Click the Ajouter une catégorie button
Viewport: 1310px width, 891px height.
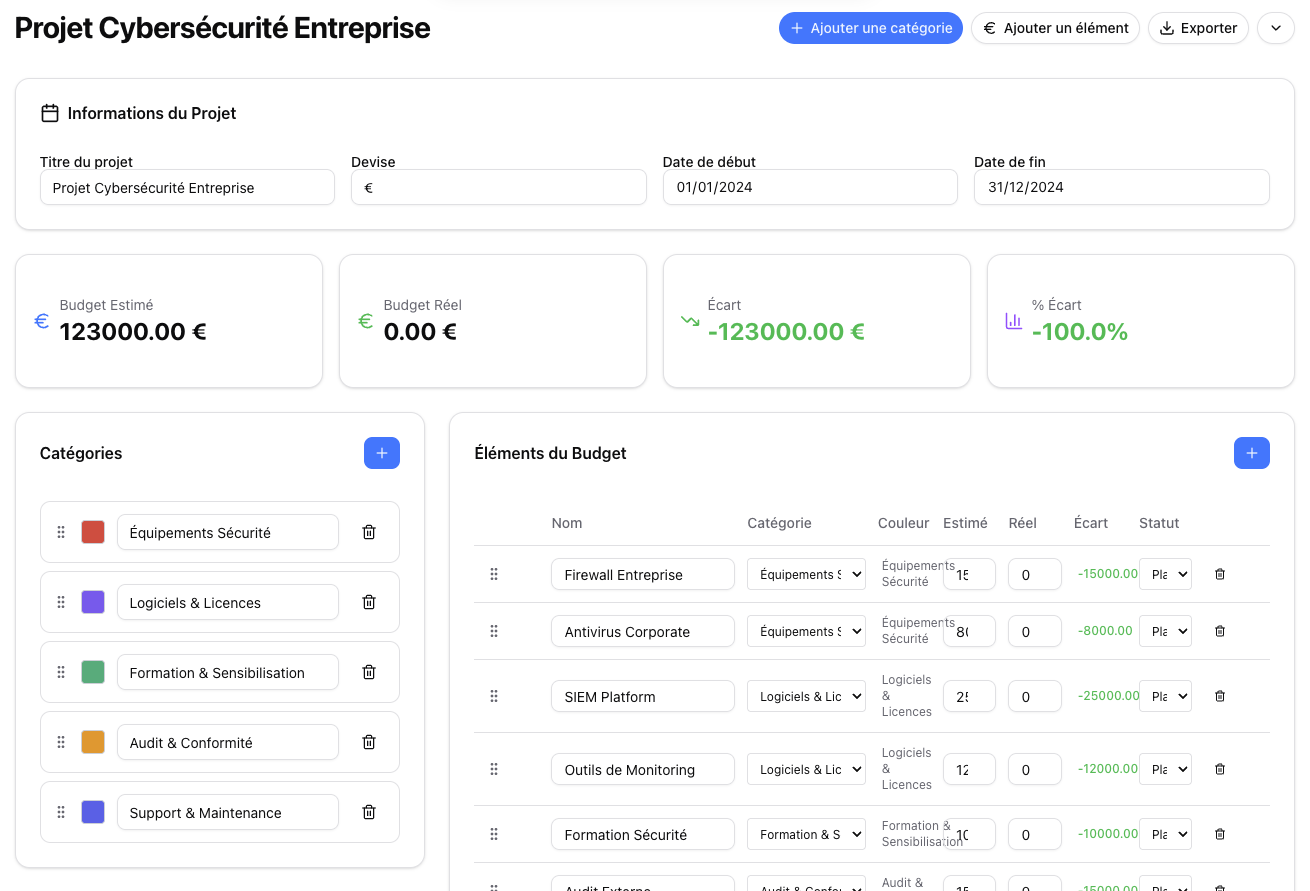[x=870, y=28]
